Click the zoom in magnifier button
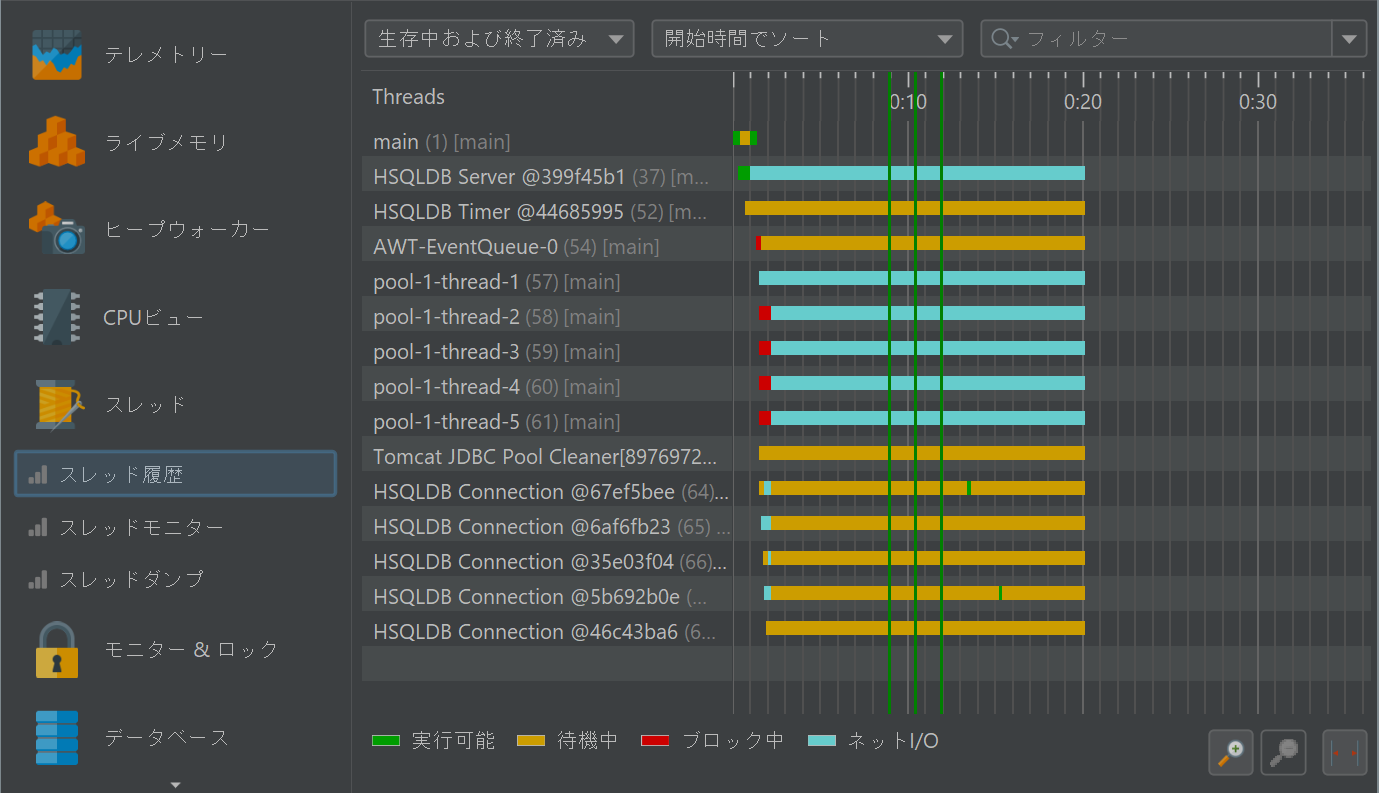This screenshot has height=793, width=1379. (x=1231, y=753)
